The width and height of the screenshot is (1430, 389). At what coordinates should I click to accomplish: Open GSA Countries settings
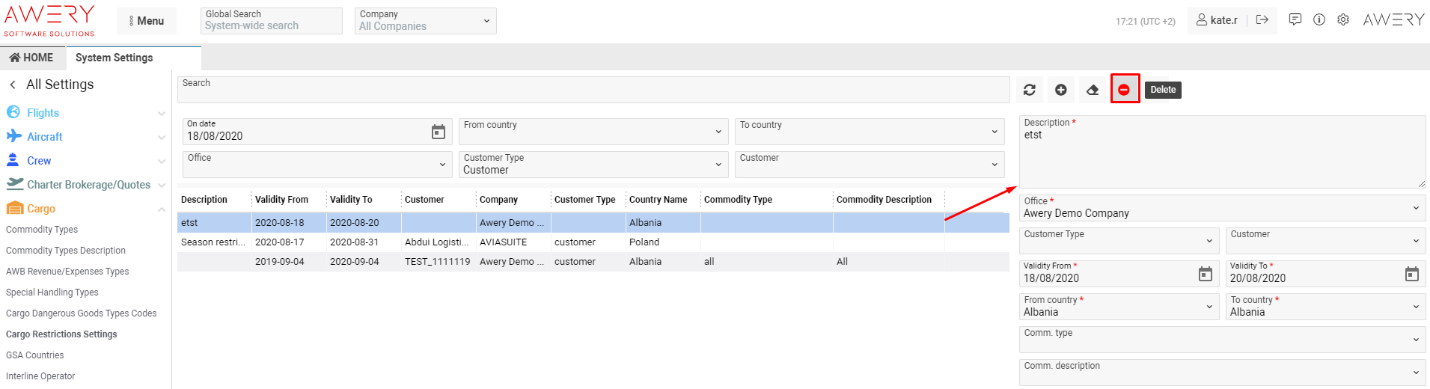point(35,355)
